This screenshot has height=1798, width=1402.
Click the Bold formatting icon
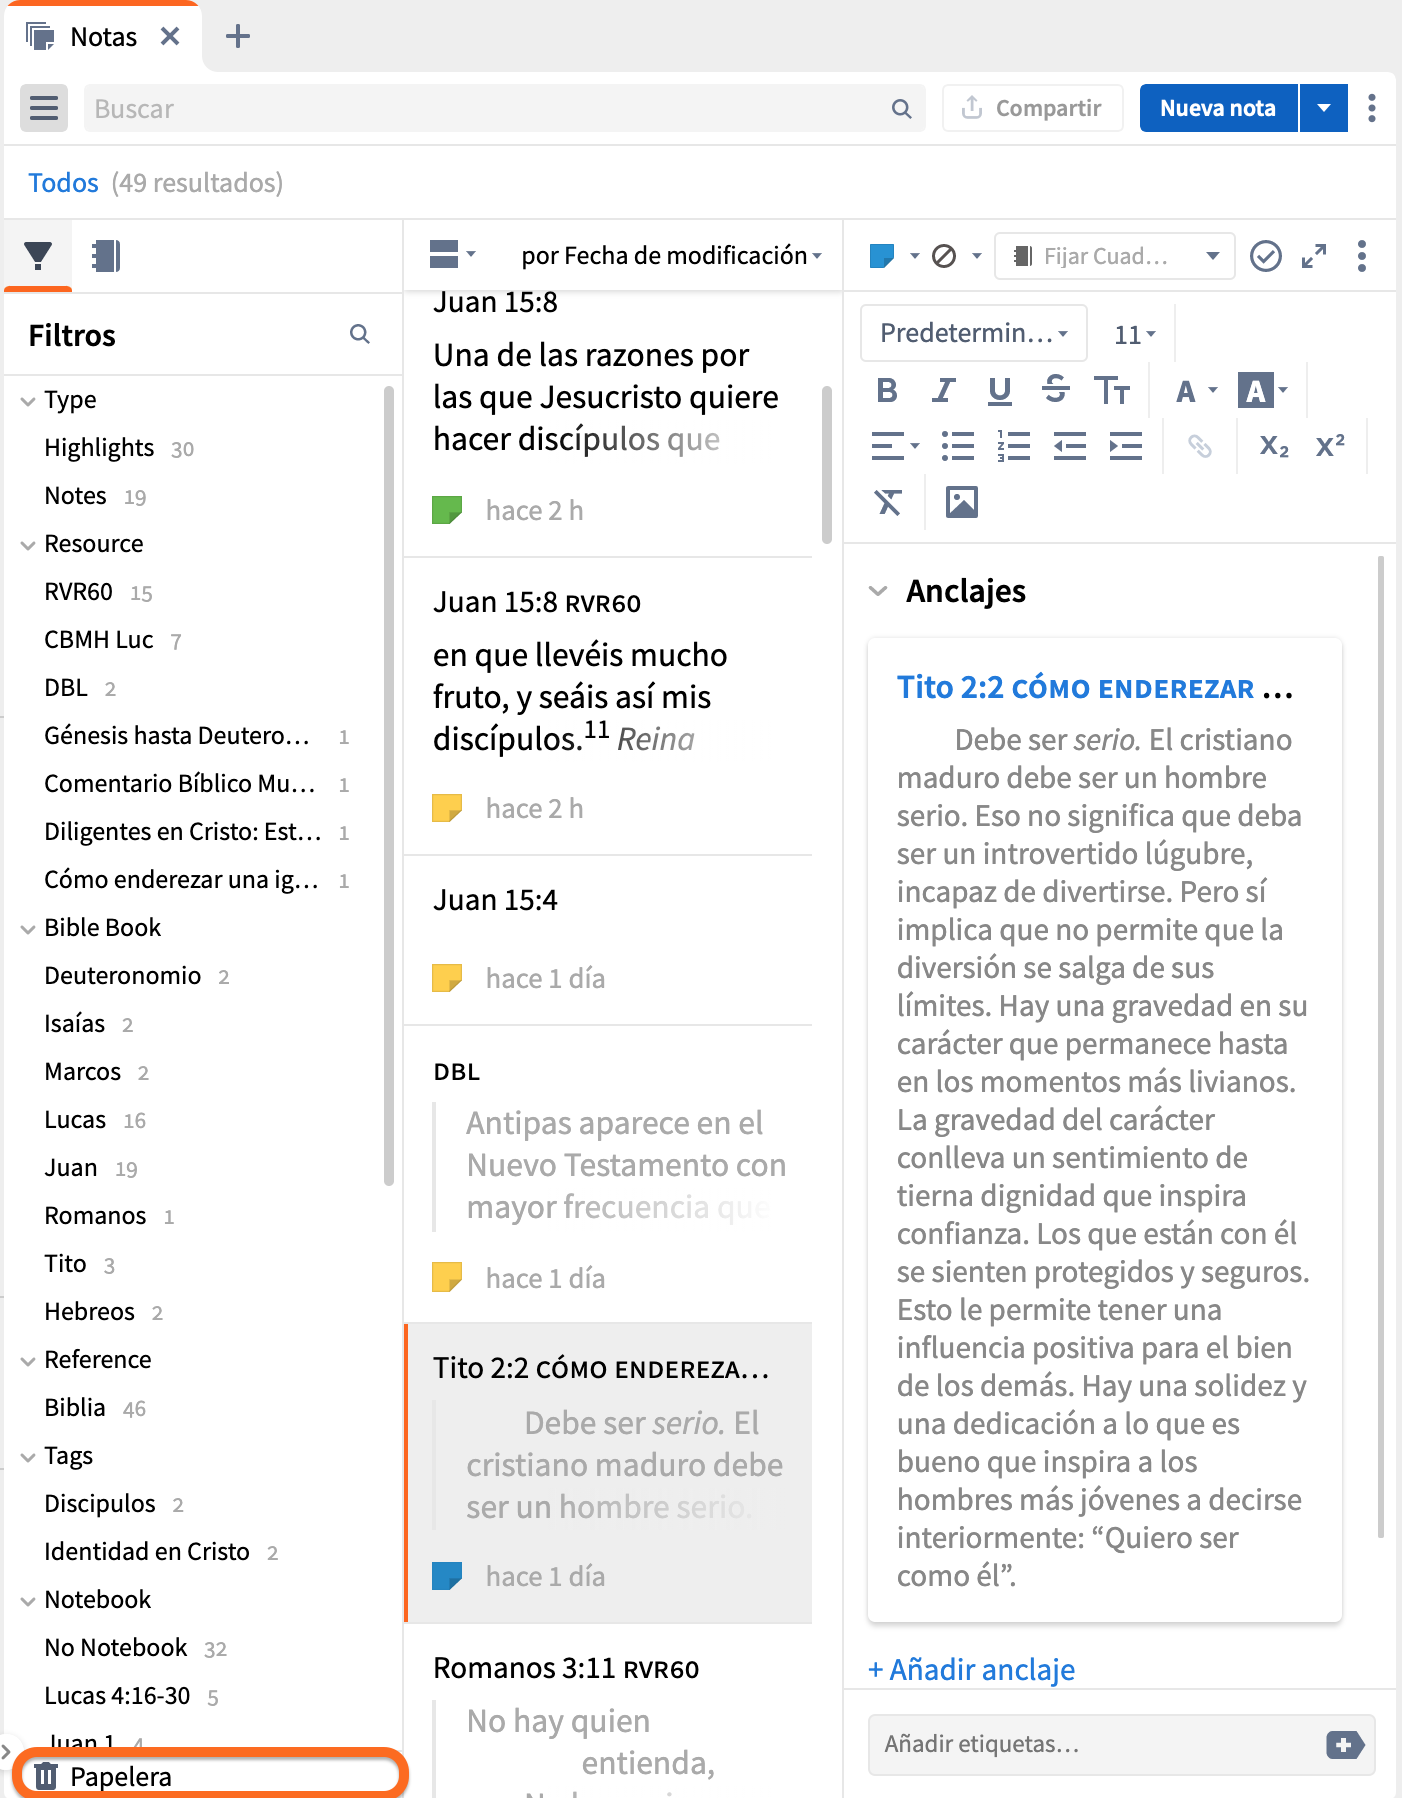[x=886, y=390]
